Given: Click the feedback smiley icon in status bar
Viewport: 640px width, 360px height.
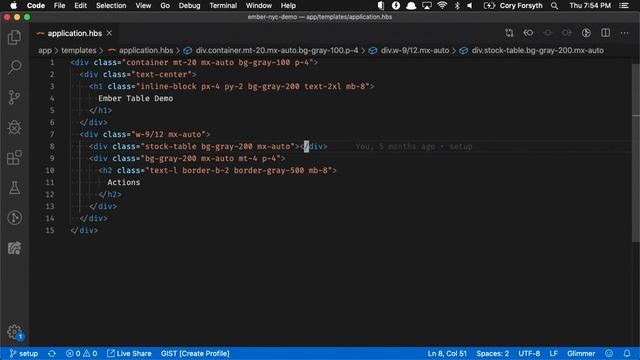Looking at the screenshot, I should point(609,353).
